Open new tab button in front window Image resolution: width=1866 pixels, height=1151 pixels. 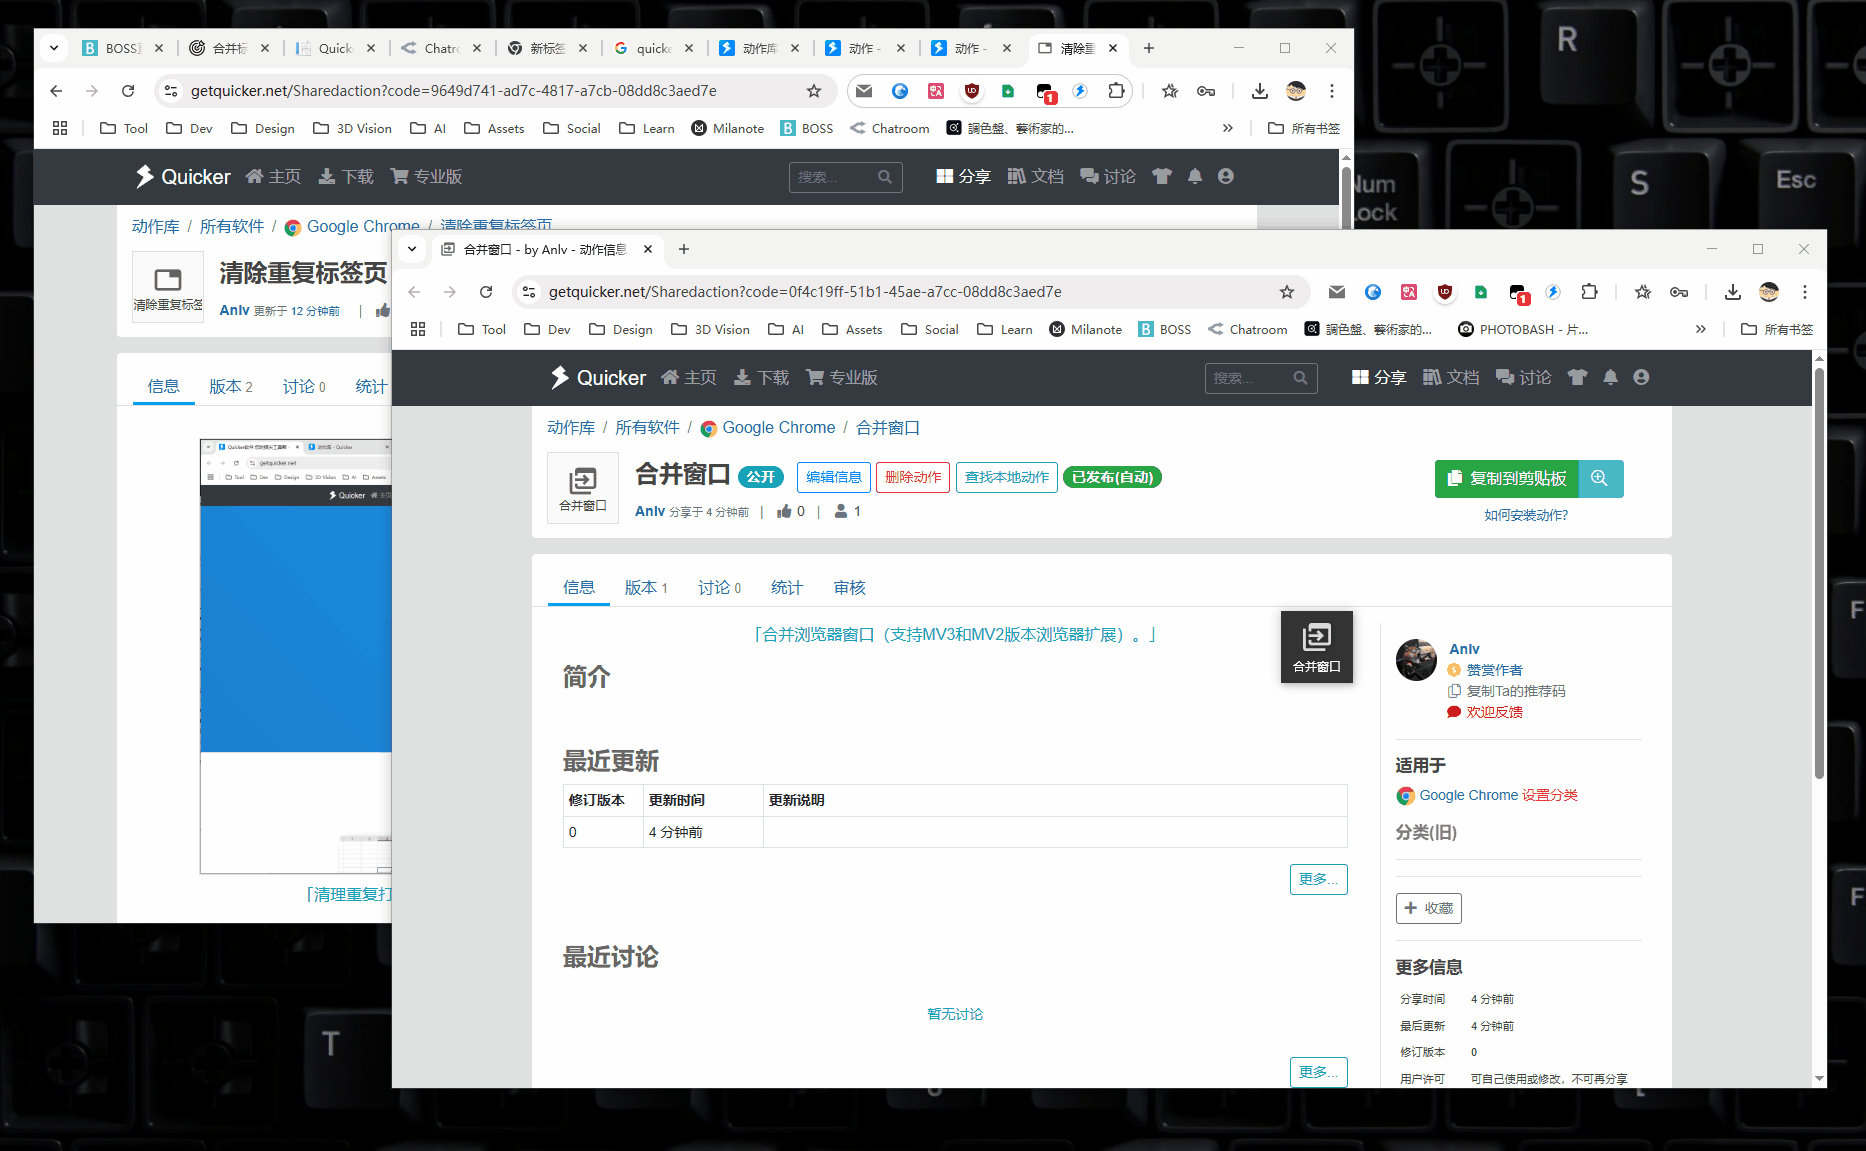[684, 249]
